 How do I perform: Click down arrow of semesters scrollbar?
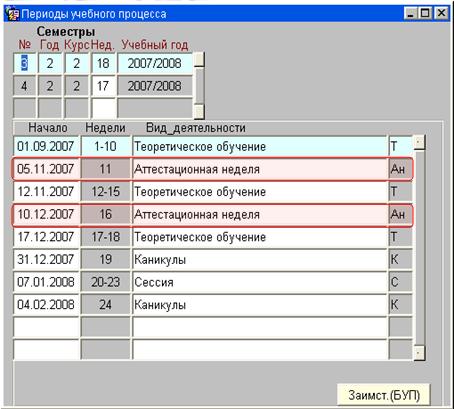pyautogui.click(x=199, y=111)
